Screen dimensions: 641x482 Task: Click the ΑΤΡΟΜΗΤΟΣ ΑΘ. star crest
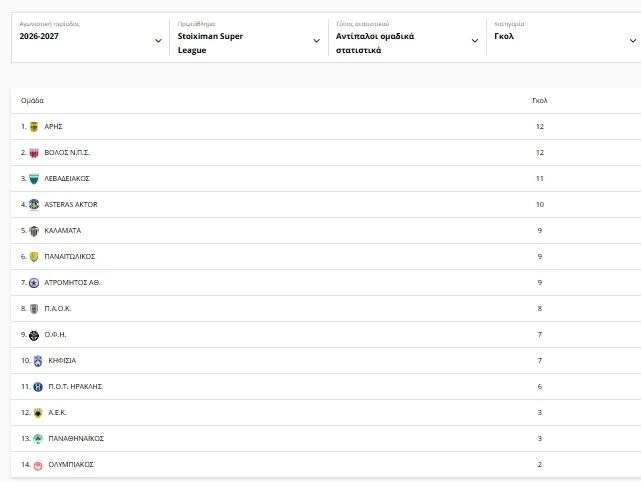point(34,283)
